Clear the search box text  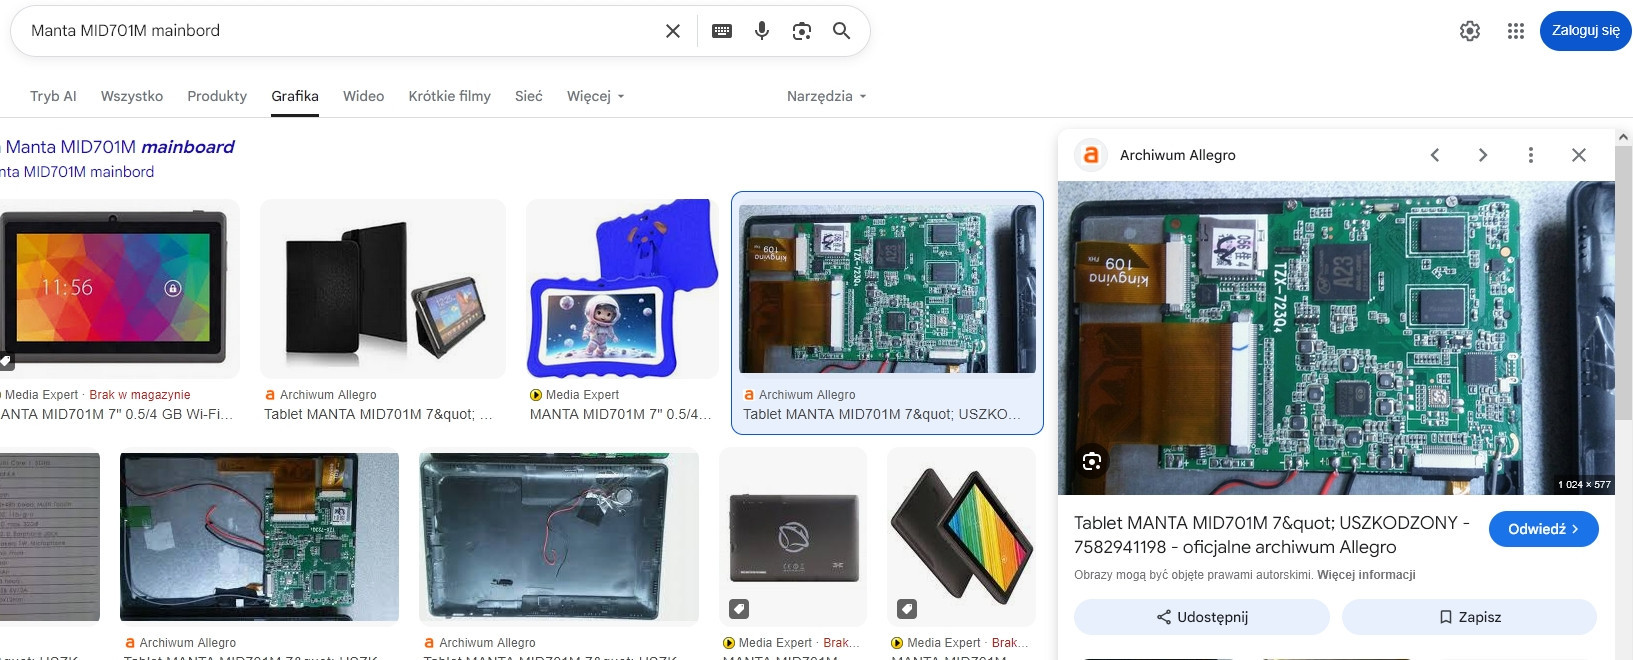673,31
